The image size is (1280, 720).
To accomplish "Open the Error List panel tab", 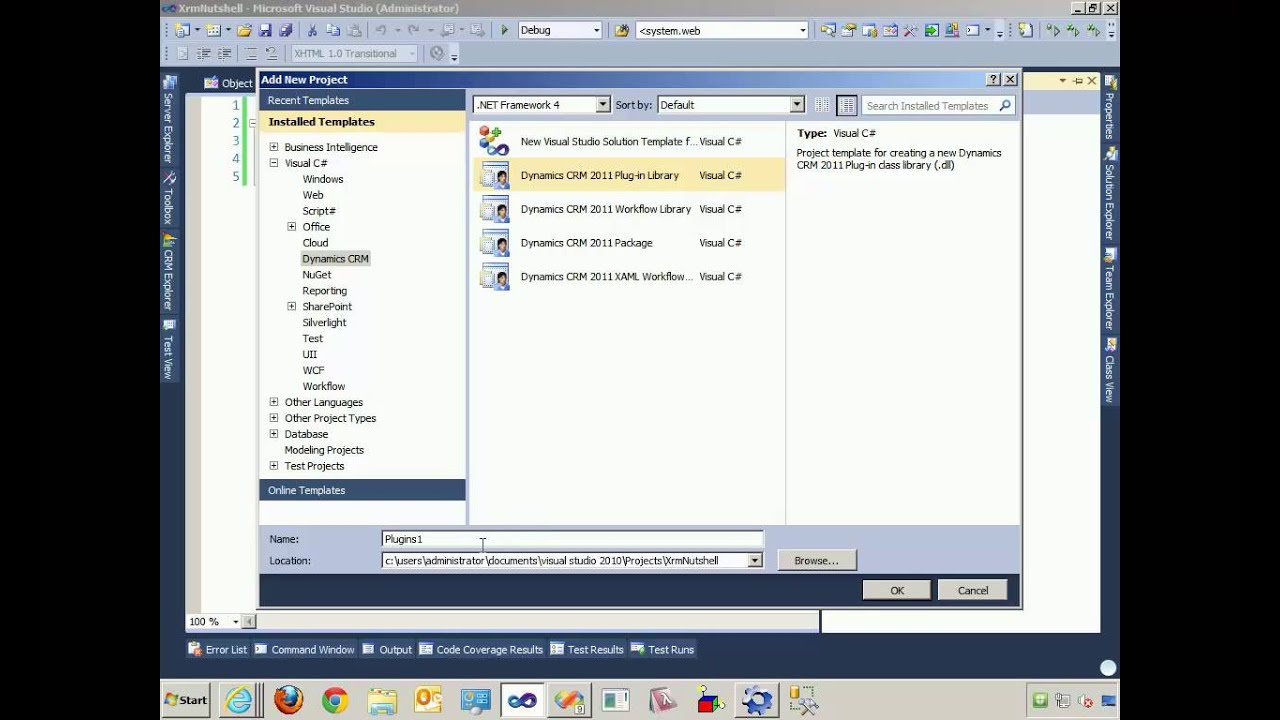I will pos(217,649).
